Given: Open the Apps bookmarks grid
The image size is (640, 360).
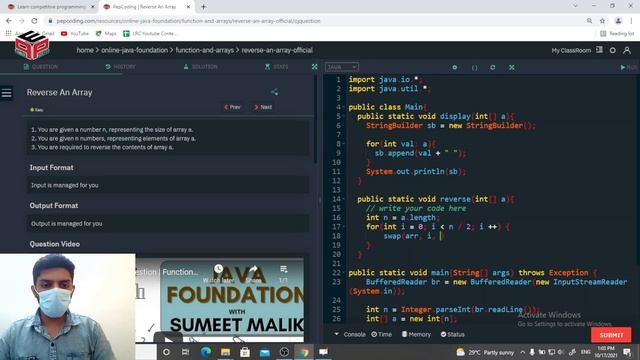Looking at the screenshot, I should click(x=9, y=33).
